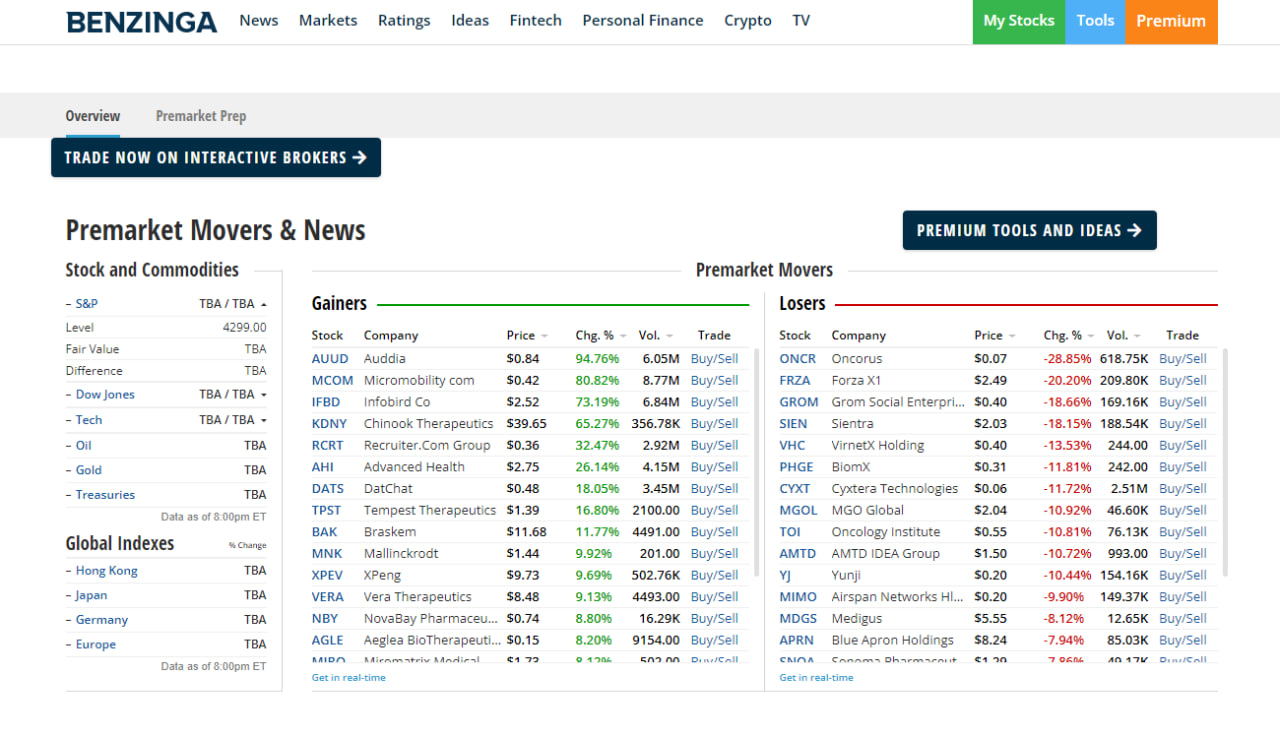This screenshot has height=735, width=1280.
Task: Open the IFBD ticker link
Action: [326, 402]
